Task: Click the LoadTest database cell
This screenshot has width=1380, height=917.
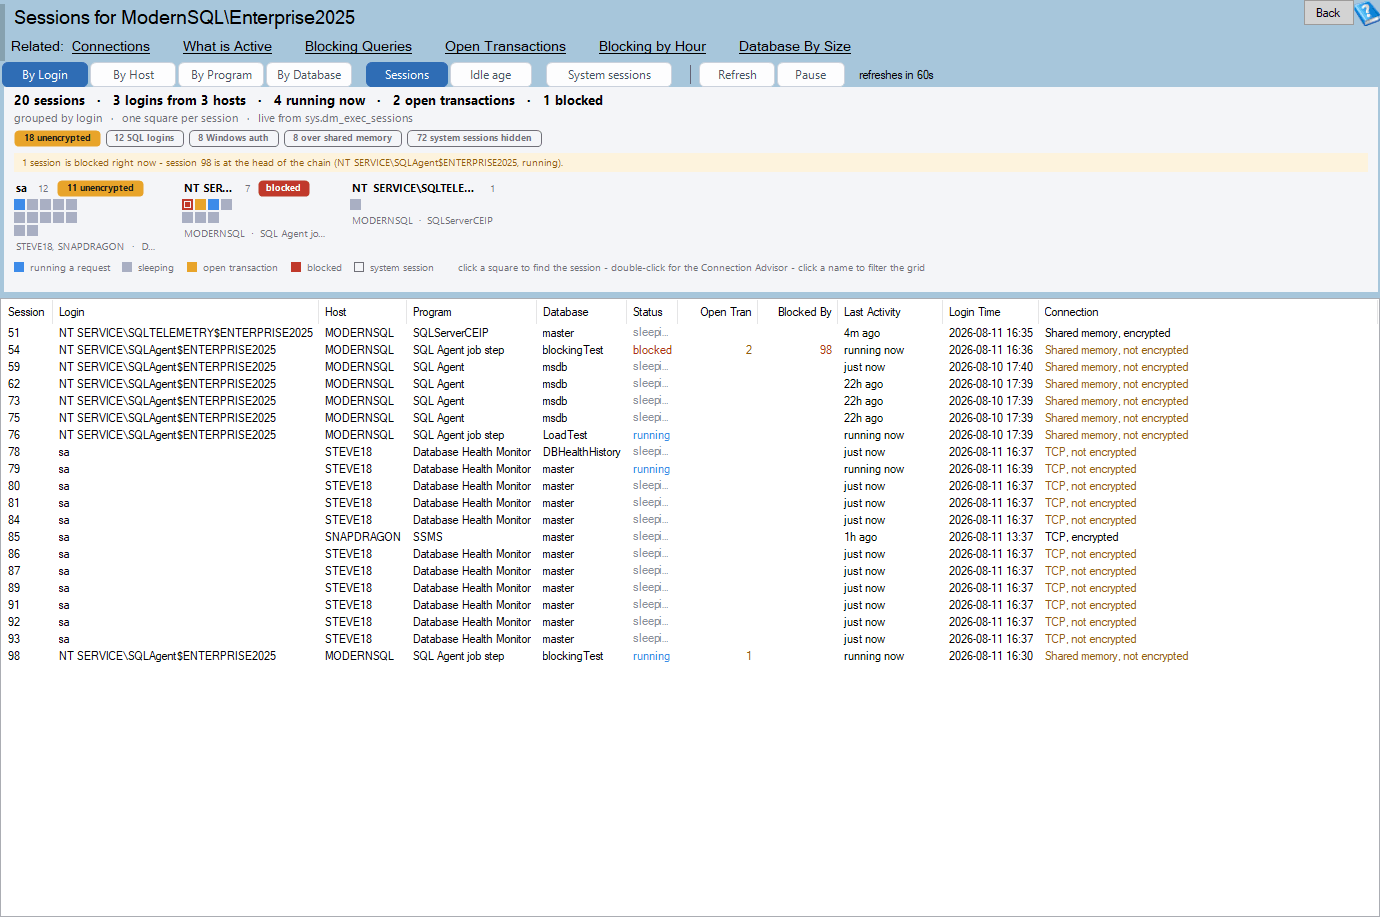Action: coord(565,435)
